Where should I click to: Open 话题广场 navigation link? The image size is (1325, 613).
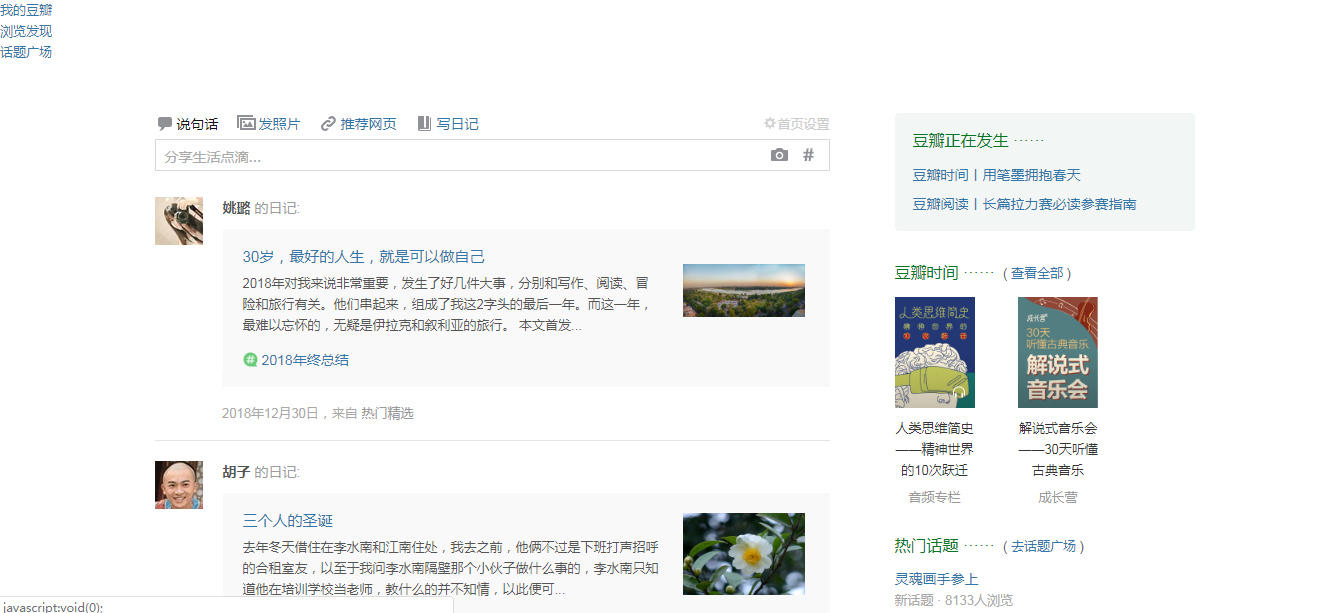26,52
